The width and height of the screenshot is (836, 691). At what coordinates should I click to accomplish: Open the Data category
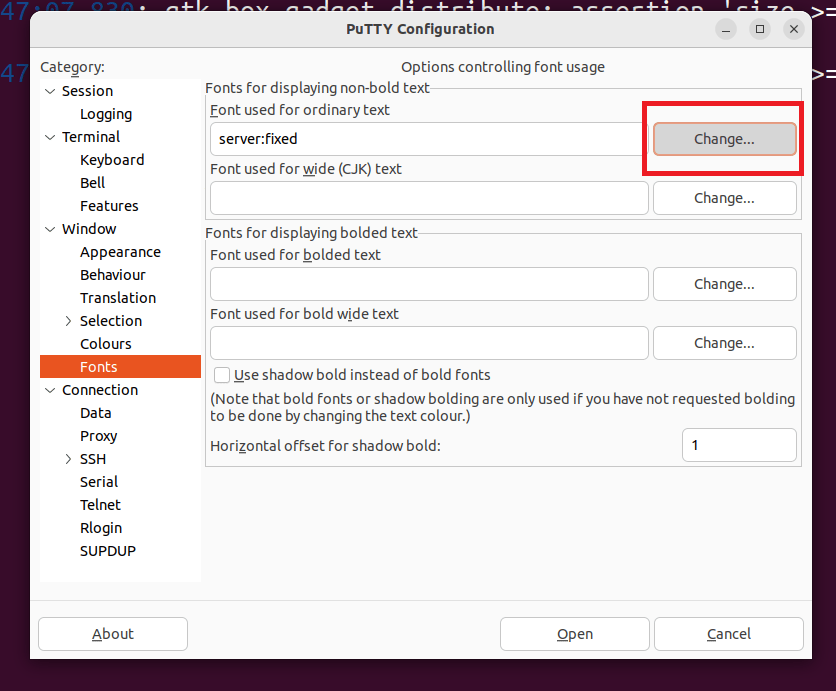click(96, 413)
